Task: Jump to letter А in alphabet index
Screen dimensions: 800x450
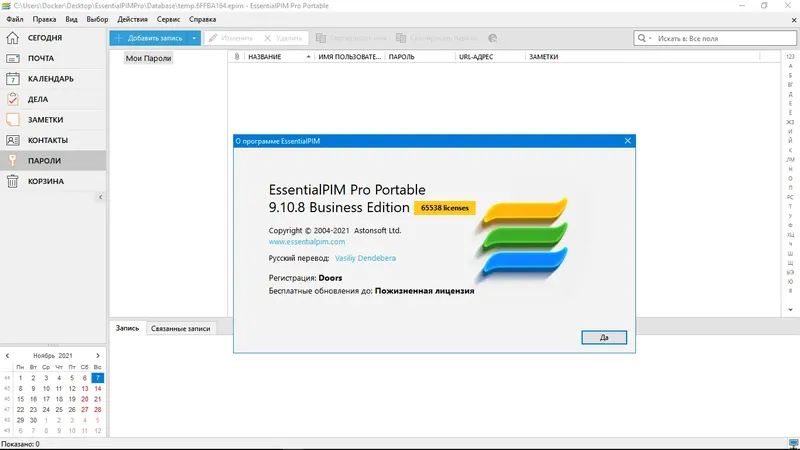Action: point(790,66)
